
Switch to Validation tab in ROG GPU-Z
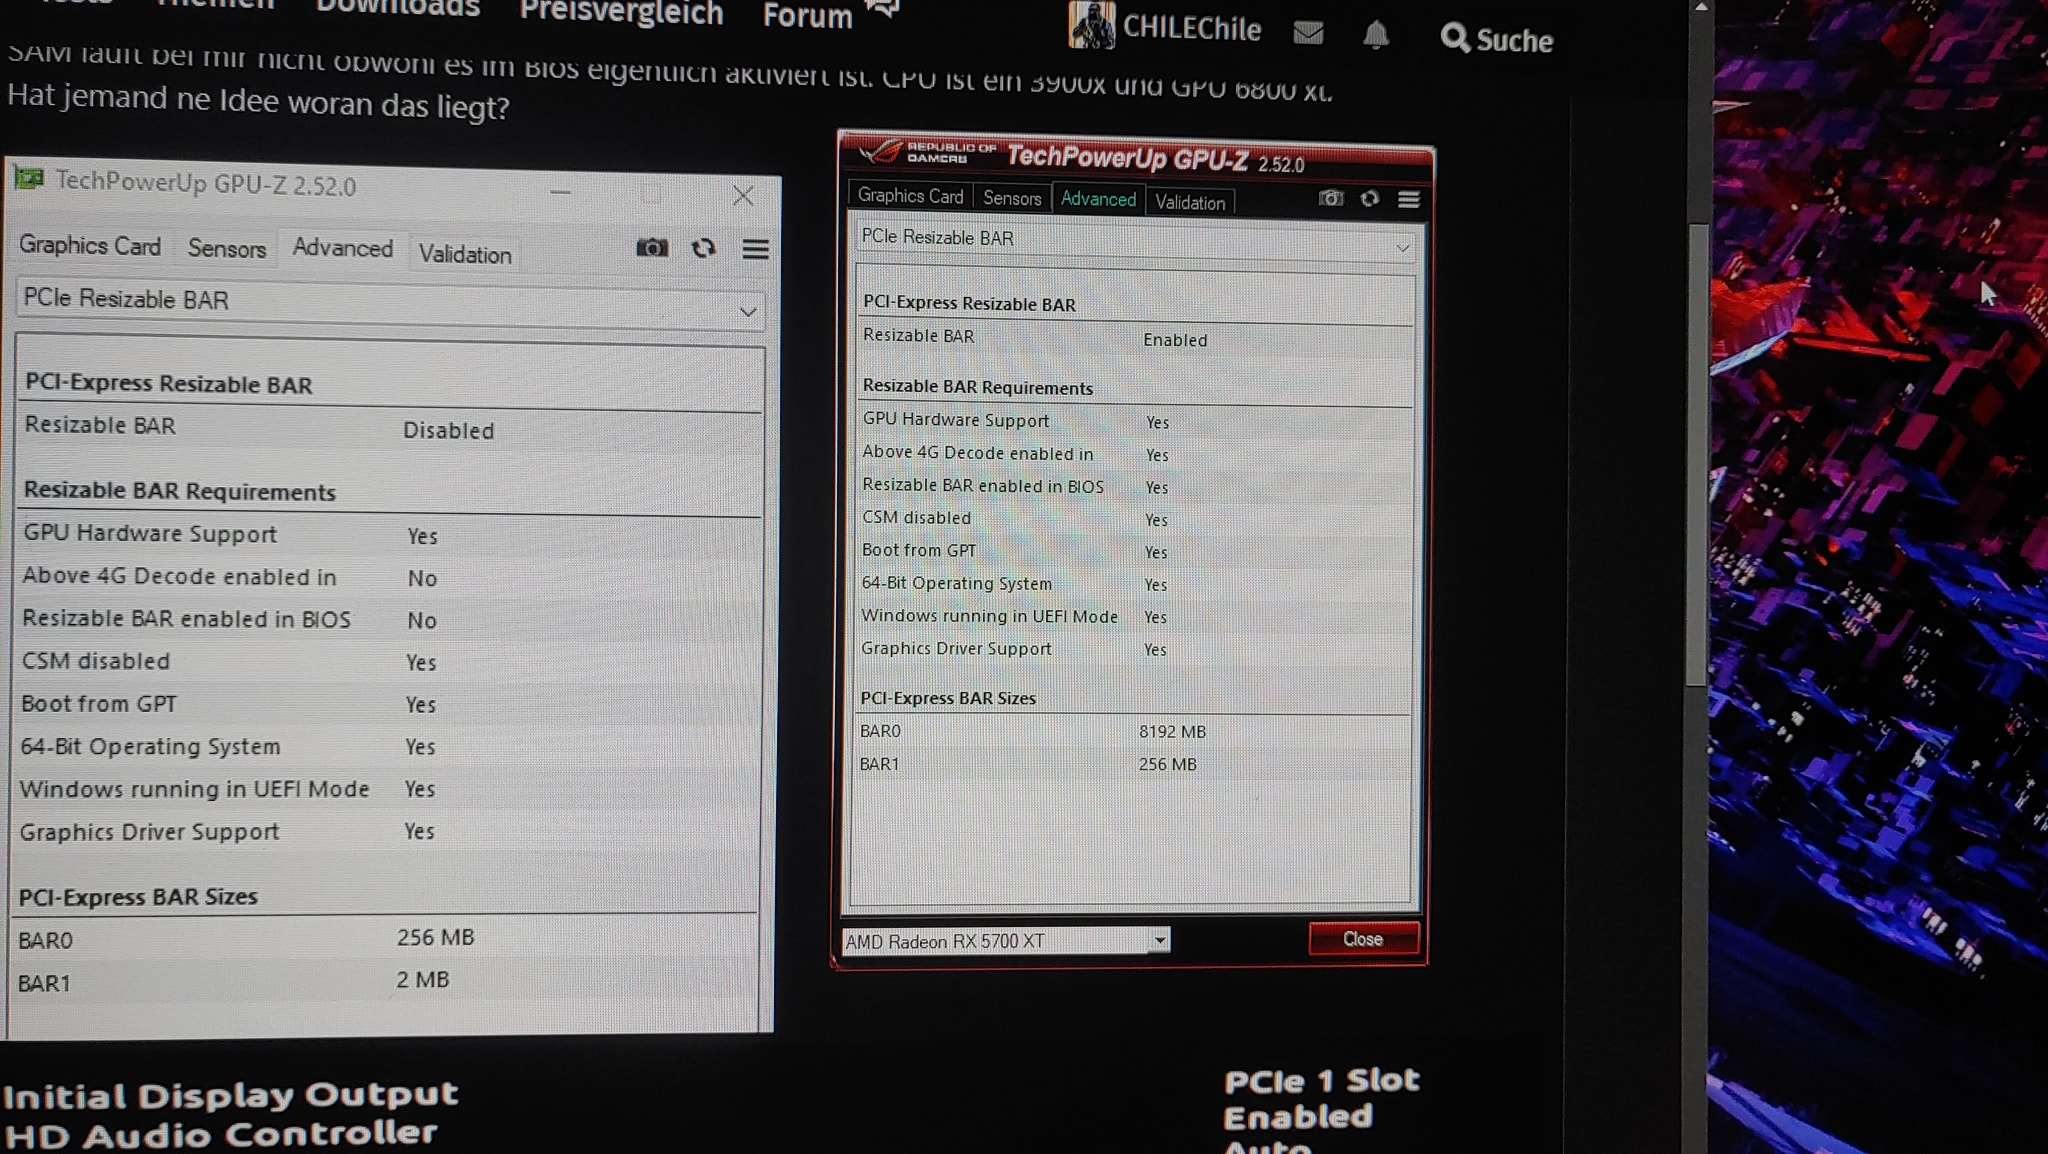(1190, 202)
